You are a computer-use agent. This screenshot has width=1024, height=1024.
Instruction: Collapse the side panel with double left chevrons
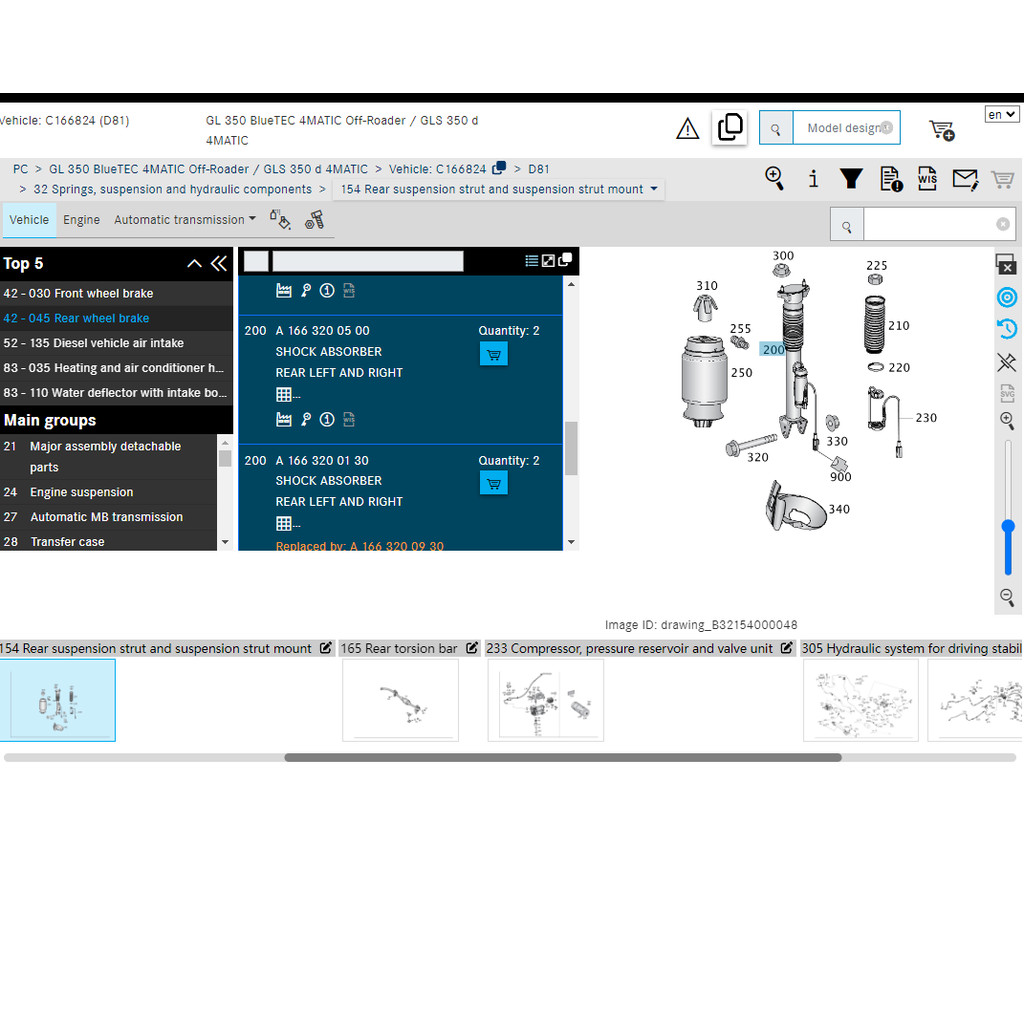219,263
